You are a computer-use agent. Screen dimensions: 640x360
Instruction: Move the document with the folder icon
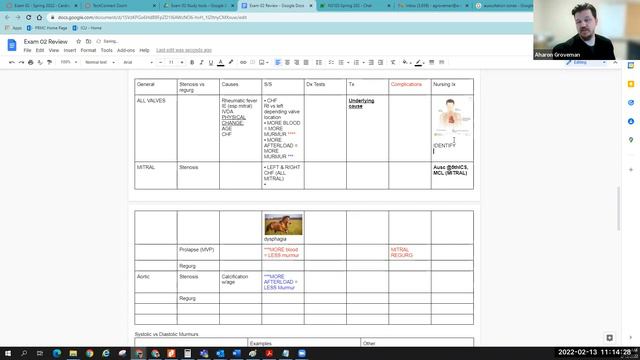[88, 41]
